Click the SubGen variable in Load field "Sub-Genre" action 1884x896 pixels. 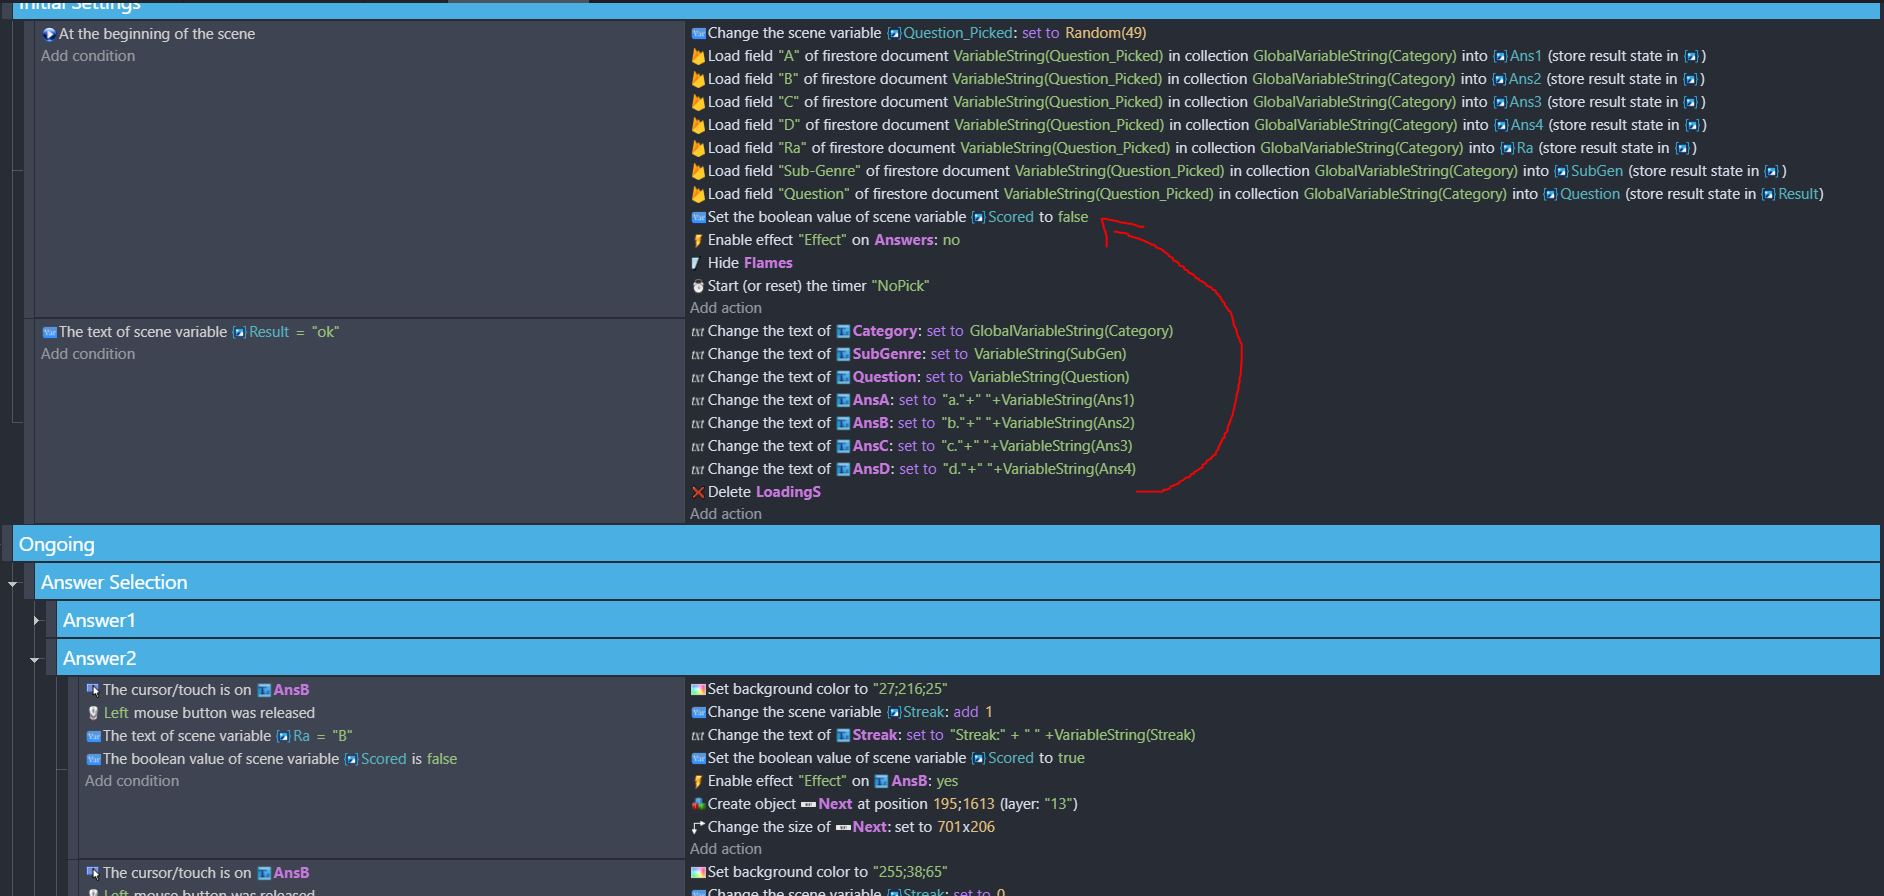(x=1597, y=172)
